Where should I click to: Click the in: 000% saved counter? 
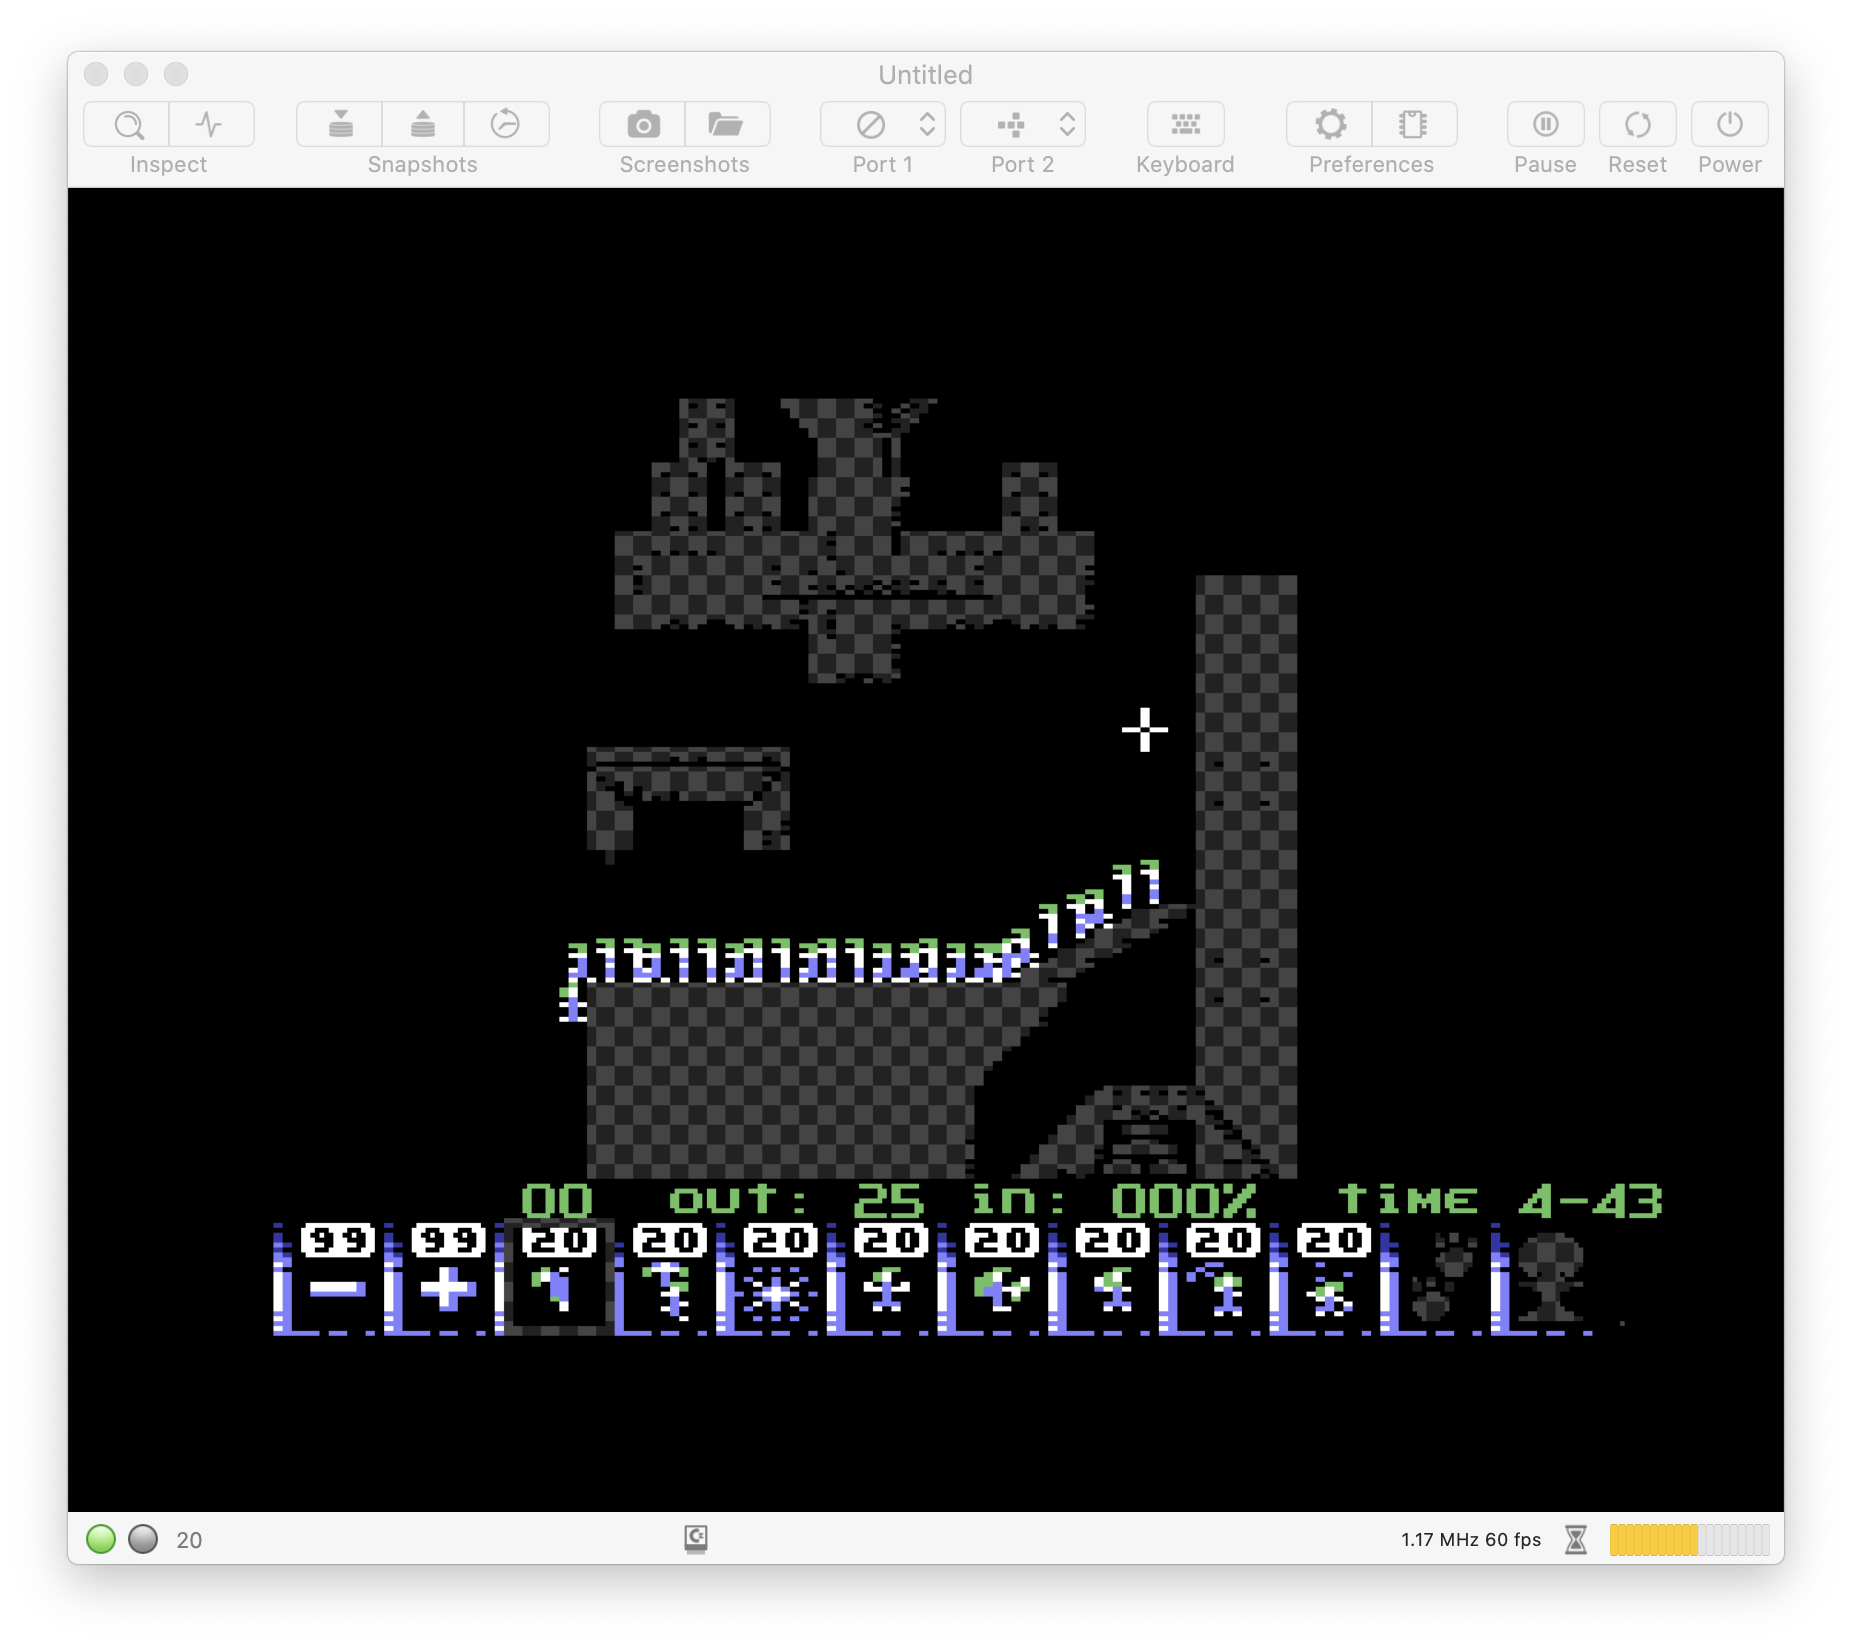pyautogui.click(x=1113, y=1199)
